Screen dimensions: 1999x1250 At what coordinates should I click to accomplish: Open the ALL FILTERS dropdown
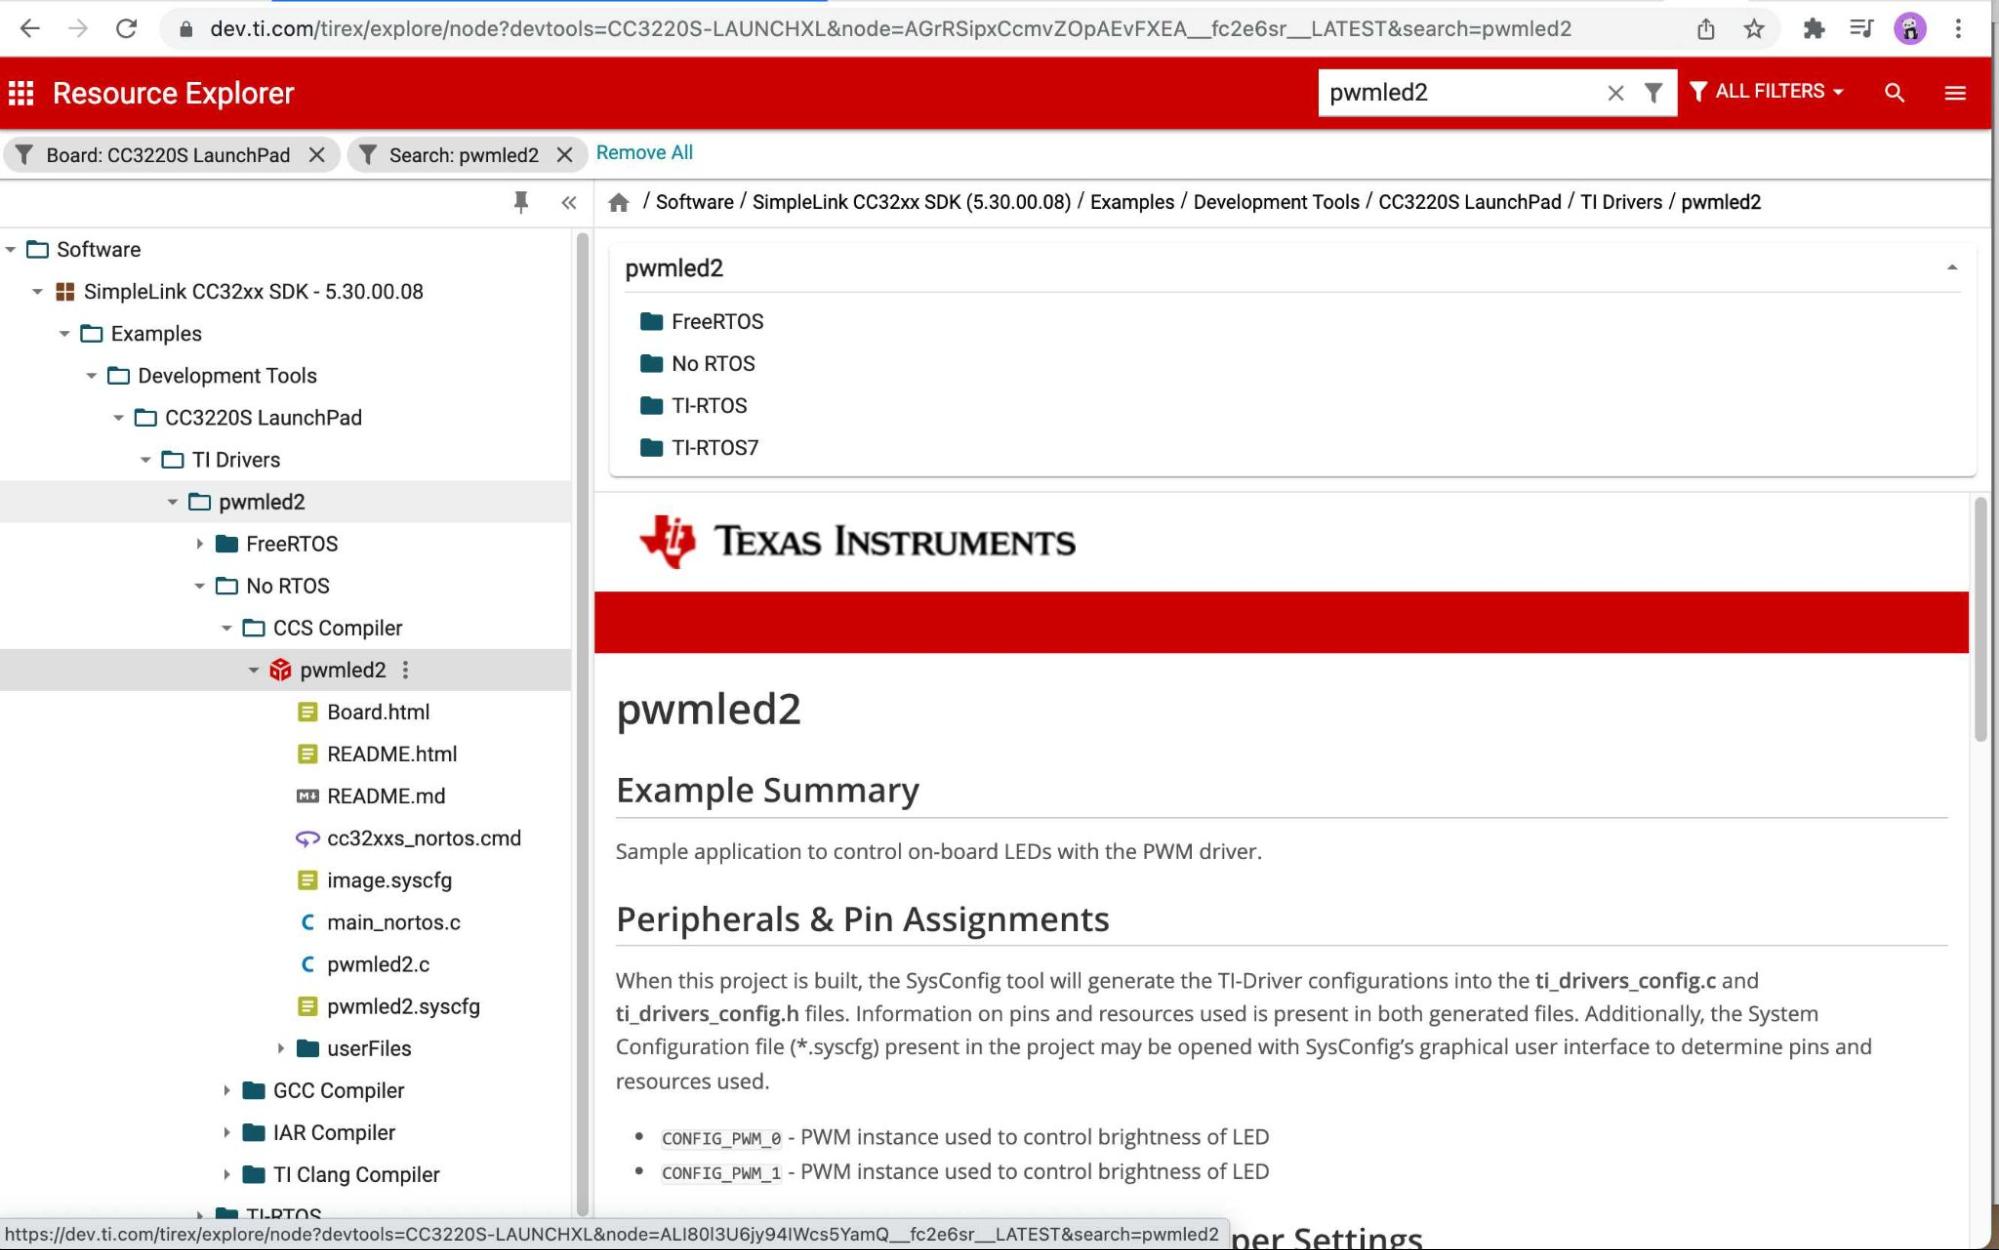[1767, 91]
